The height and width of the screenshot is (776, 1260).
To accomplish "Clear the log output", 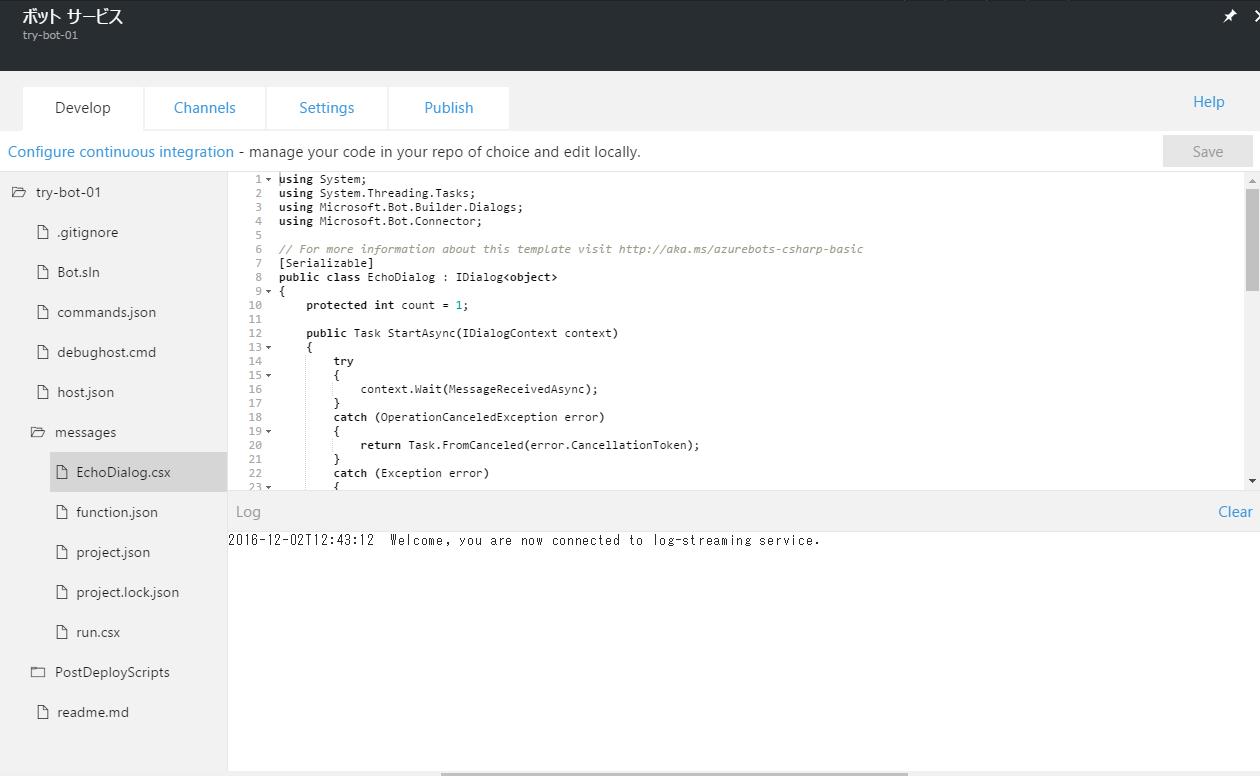I will pyautogui.click(x=1235, y=511).
